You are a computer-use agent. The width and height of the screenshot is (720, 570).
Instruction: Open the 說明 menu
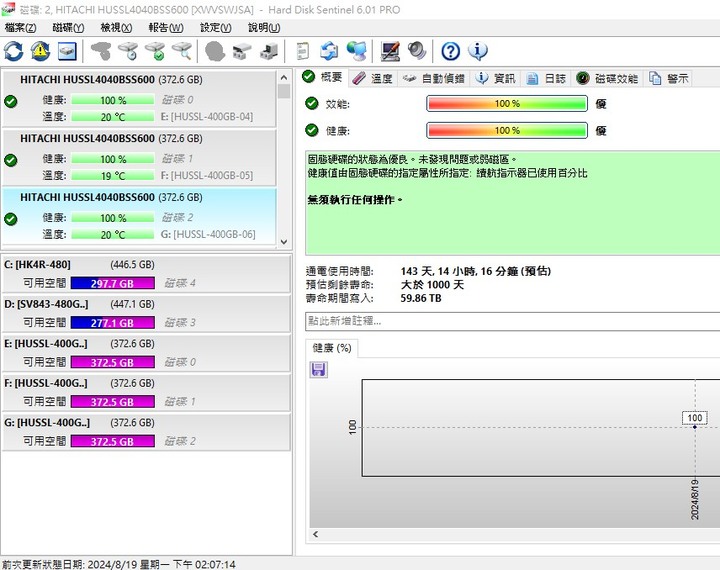click(264, 28)
